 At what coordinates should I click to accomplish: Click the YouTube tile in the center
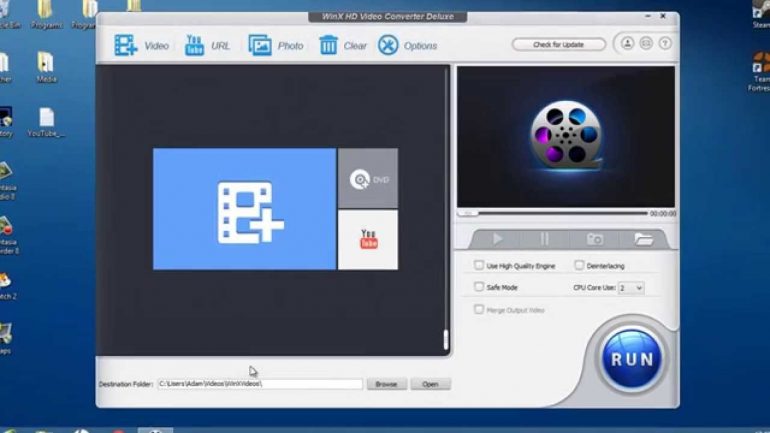(x=368, y=240)
